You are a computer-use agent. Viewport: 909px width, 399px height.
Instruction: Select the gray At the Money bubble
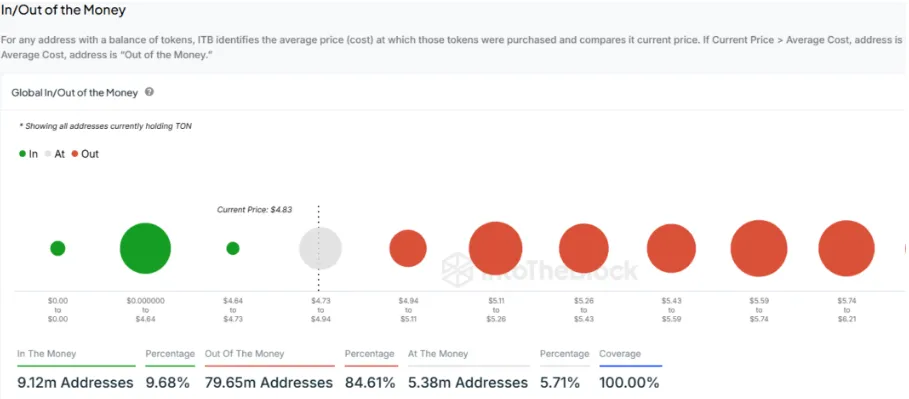pyautogui.click(x=320, y=248)
